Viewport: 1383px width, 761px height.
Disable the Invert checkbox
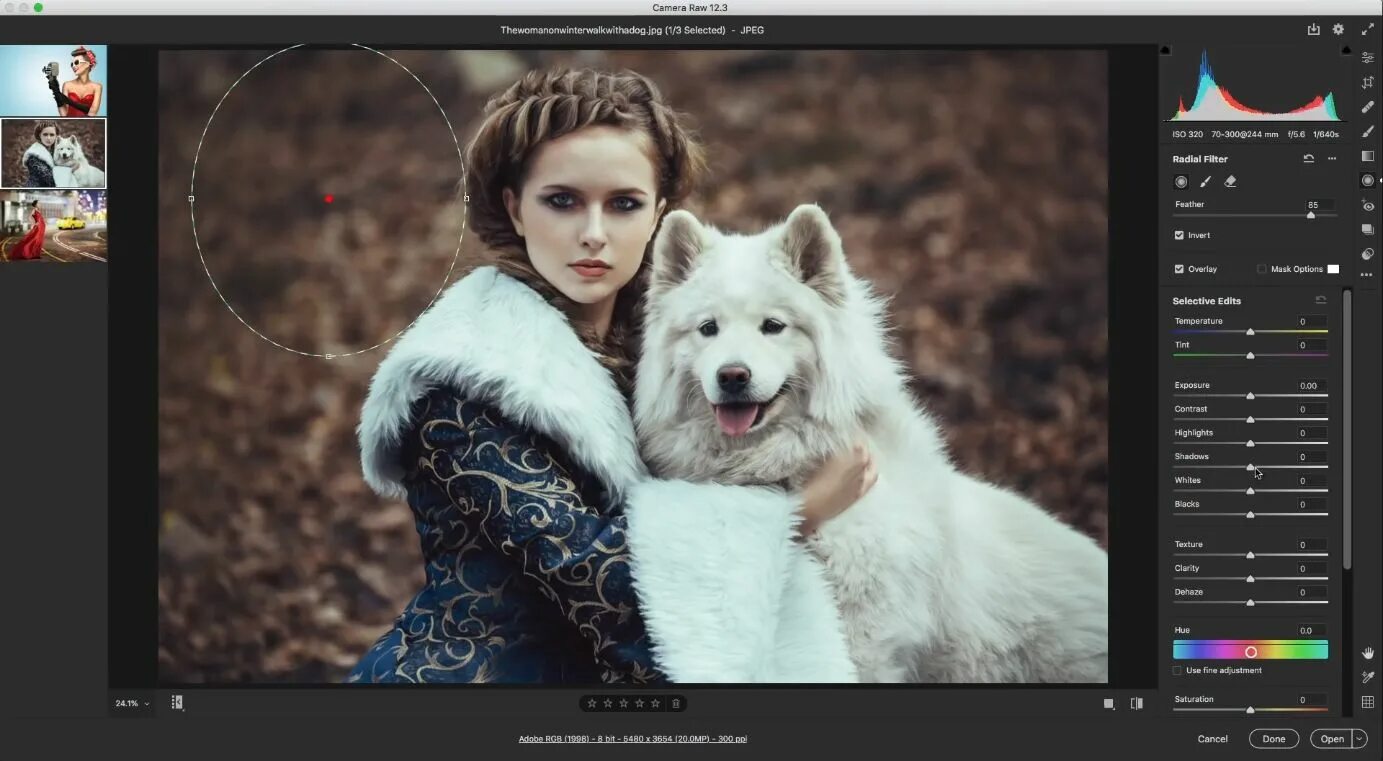(1180, 235)
